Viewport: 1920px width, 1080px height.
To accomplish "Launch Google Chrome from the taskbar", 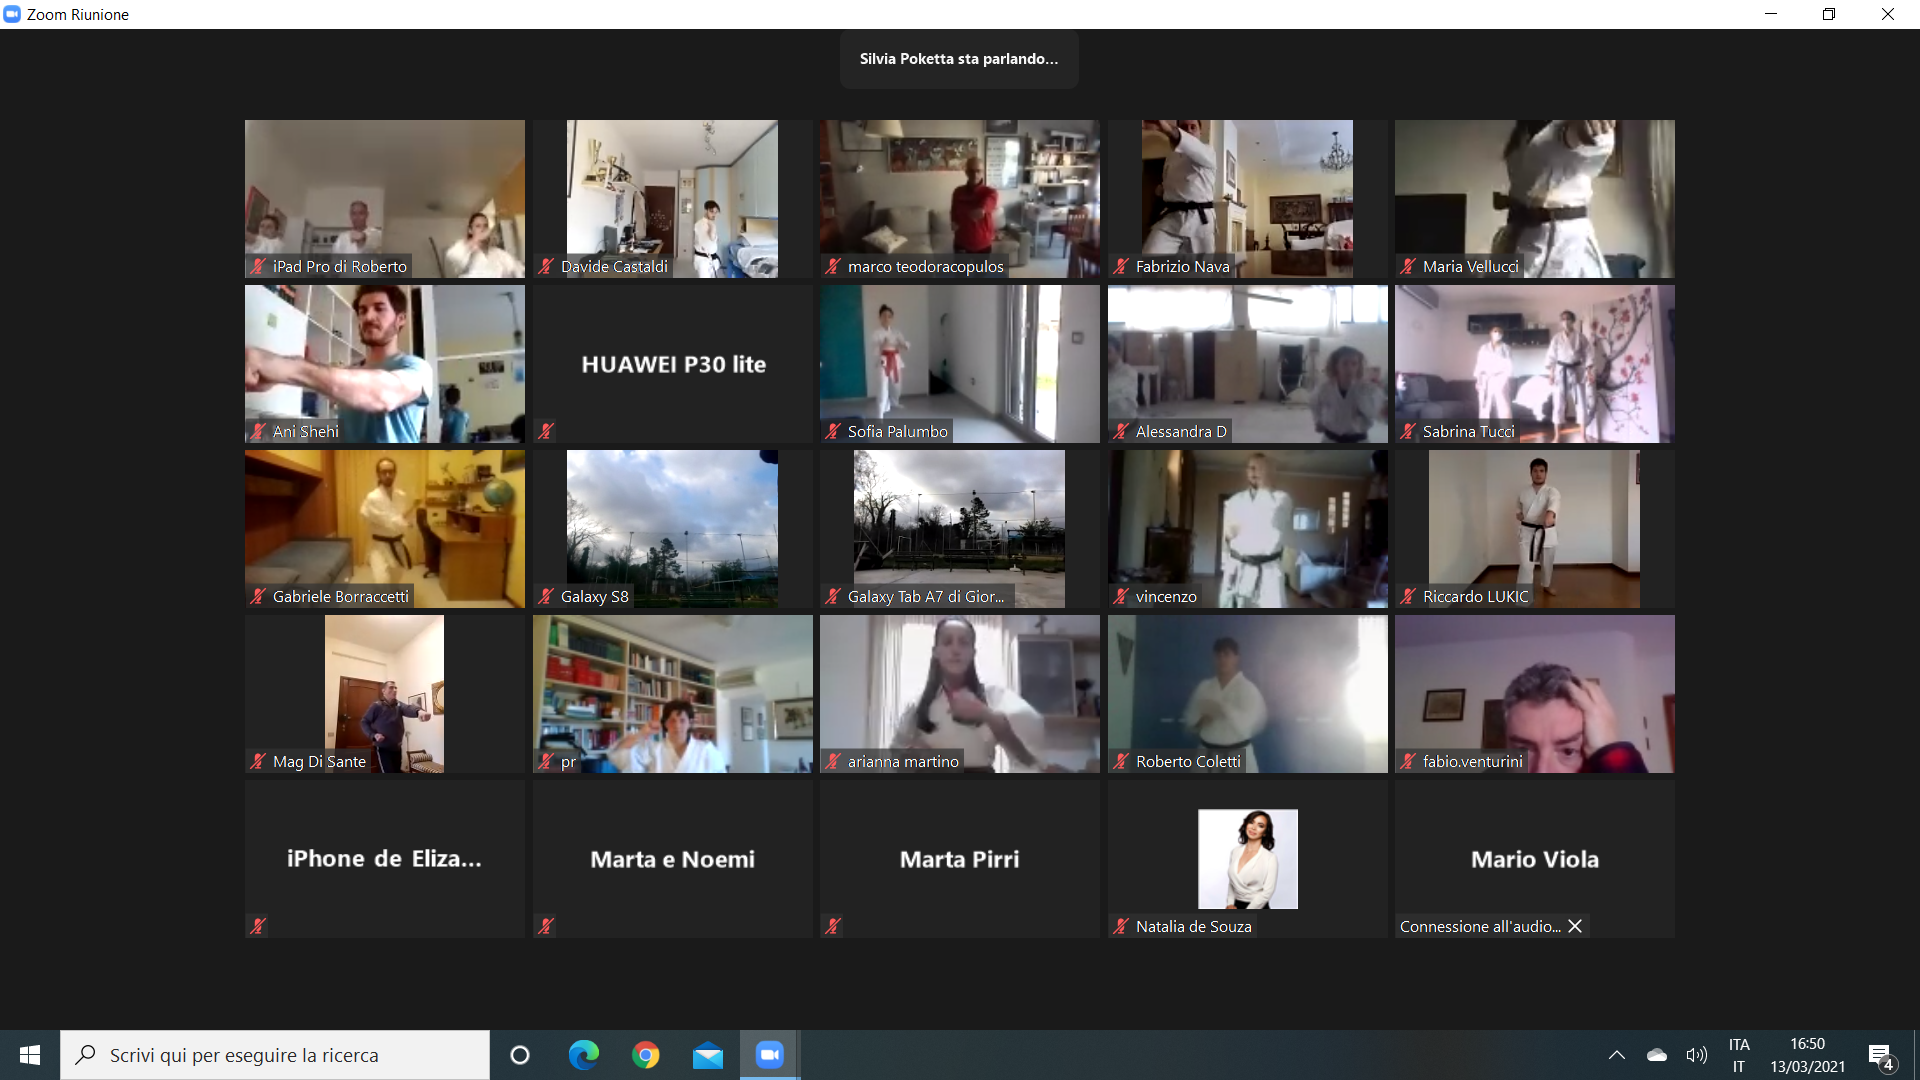I will click(x=646, y=1055).
